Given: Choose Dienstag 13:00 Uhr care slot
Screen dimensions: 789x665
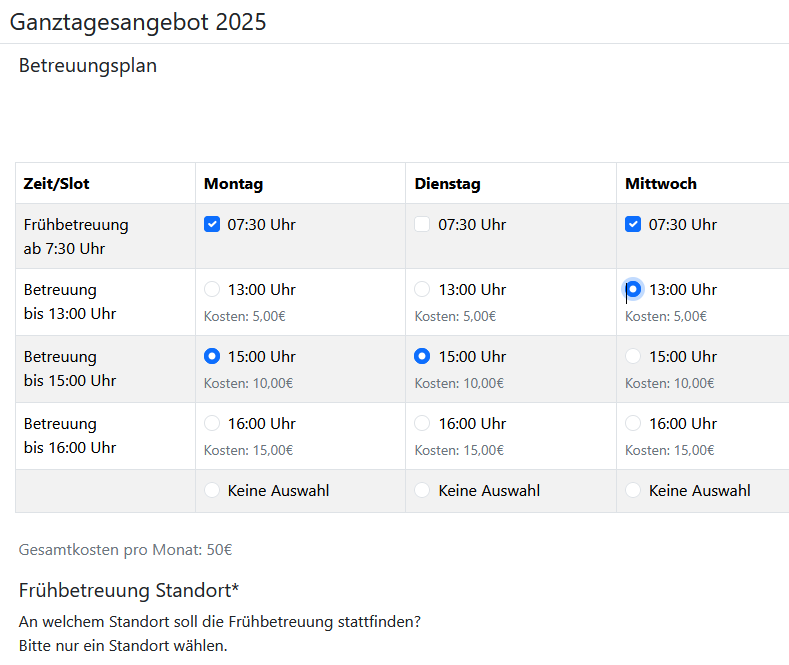Looking at the screenshot, I should pyautogui.click(x=422, y=289).
